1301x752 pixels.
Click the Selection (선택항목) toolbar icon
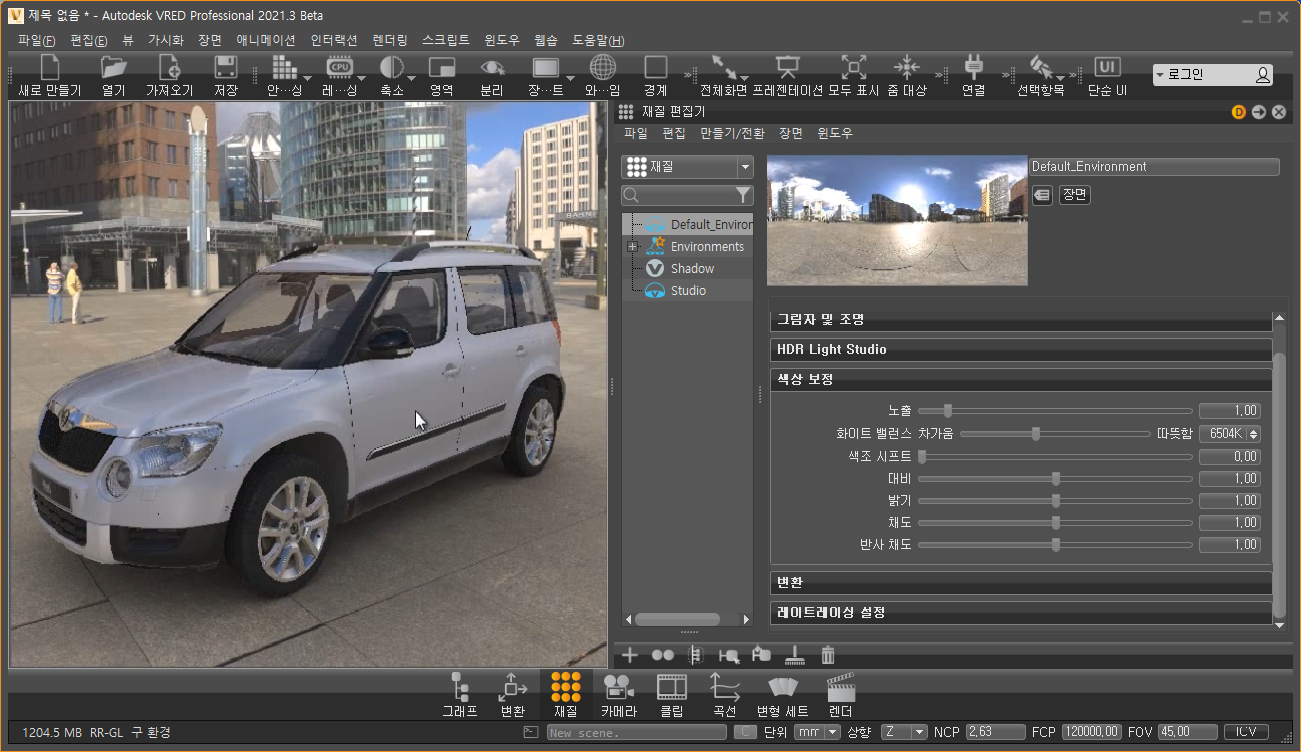click(1041, 67)
